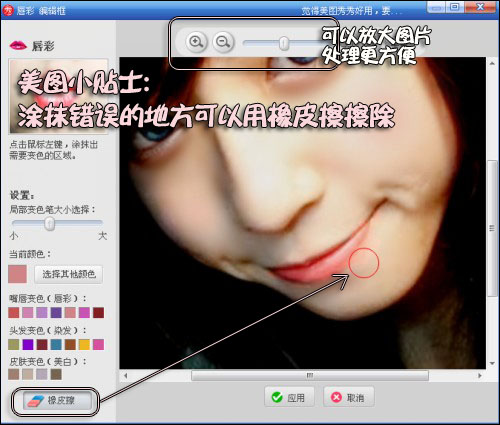Click the current color swatch under 当前颜色
The image size is (500, 425).
17,274
